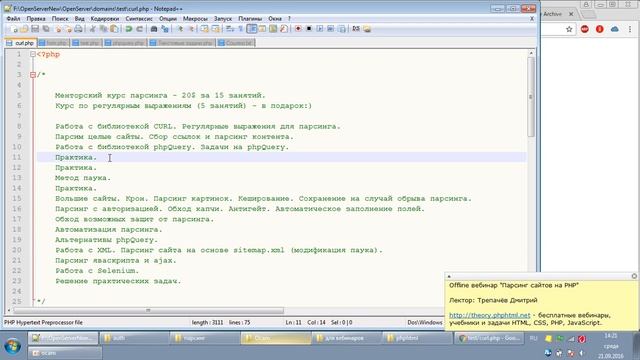The height and width of the screenshot is (360, 640).
Task: Click the RU language indicator in tray
Action: pos(533,338)
